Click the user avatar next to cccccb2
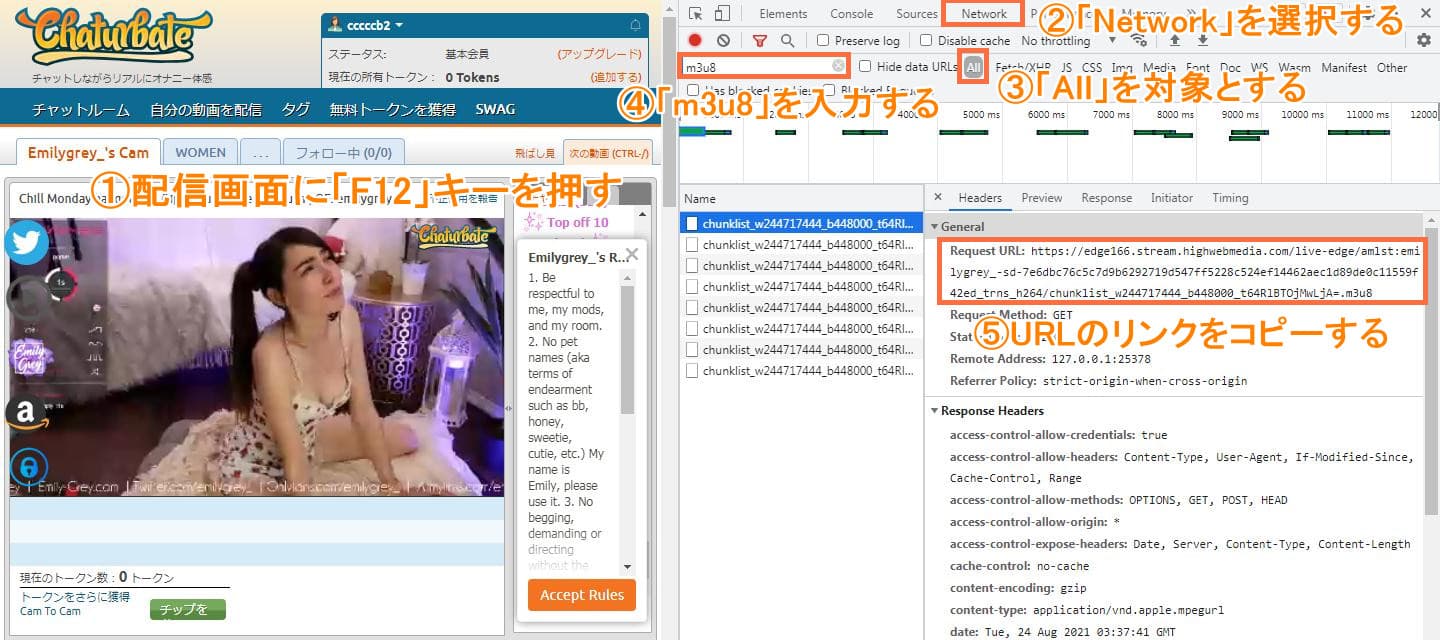Screen dimensions: 1440x640 [336, 25]
